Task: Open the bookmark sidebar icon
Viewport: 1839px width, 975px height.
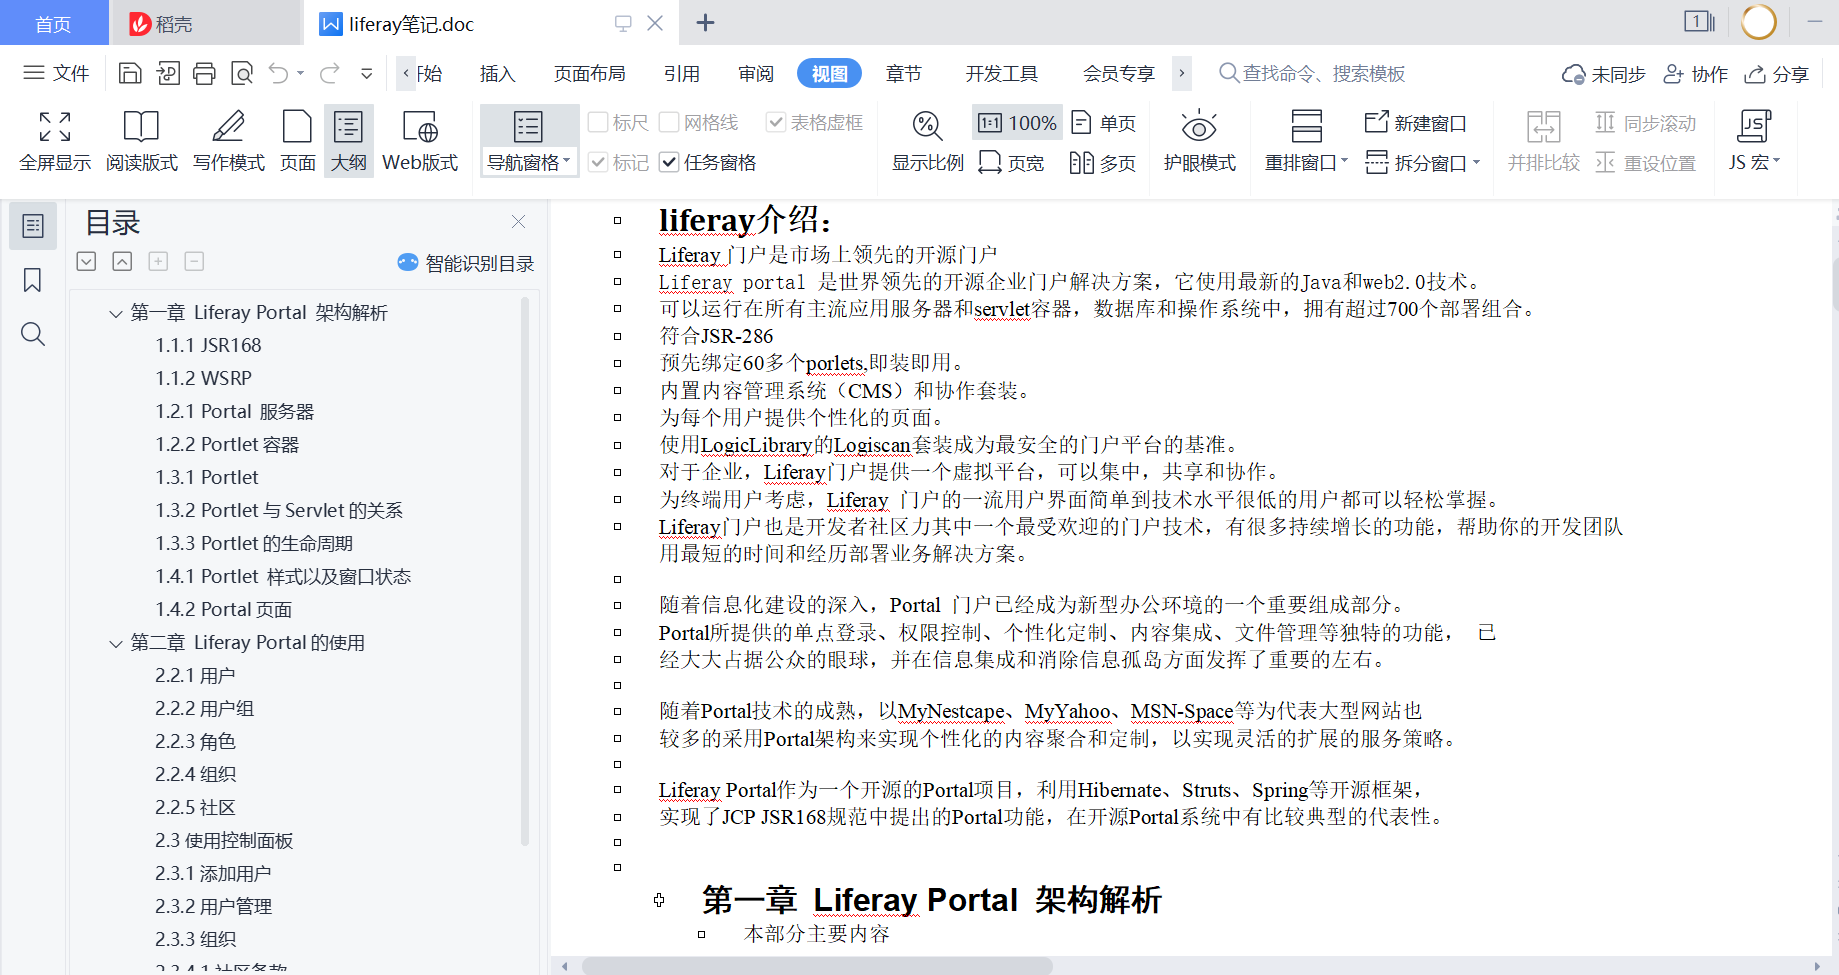Action: coord(33,280)
